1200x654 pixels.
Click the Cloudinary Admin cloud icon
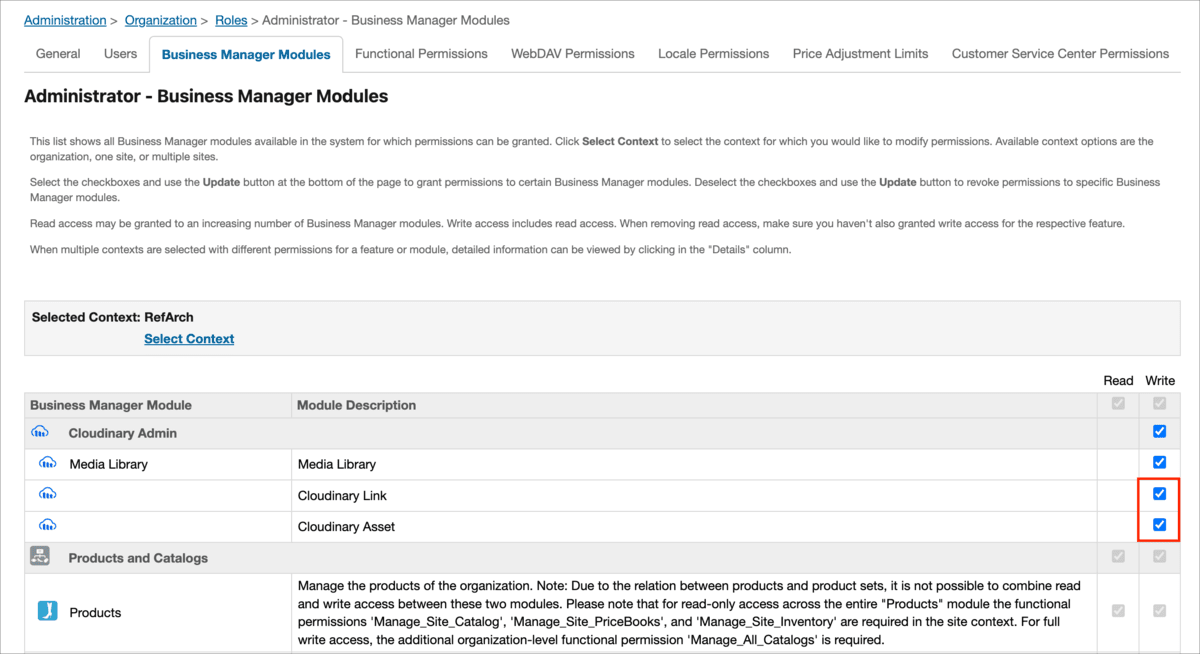40,433
